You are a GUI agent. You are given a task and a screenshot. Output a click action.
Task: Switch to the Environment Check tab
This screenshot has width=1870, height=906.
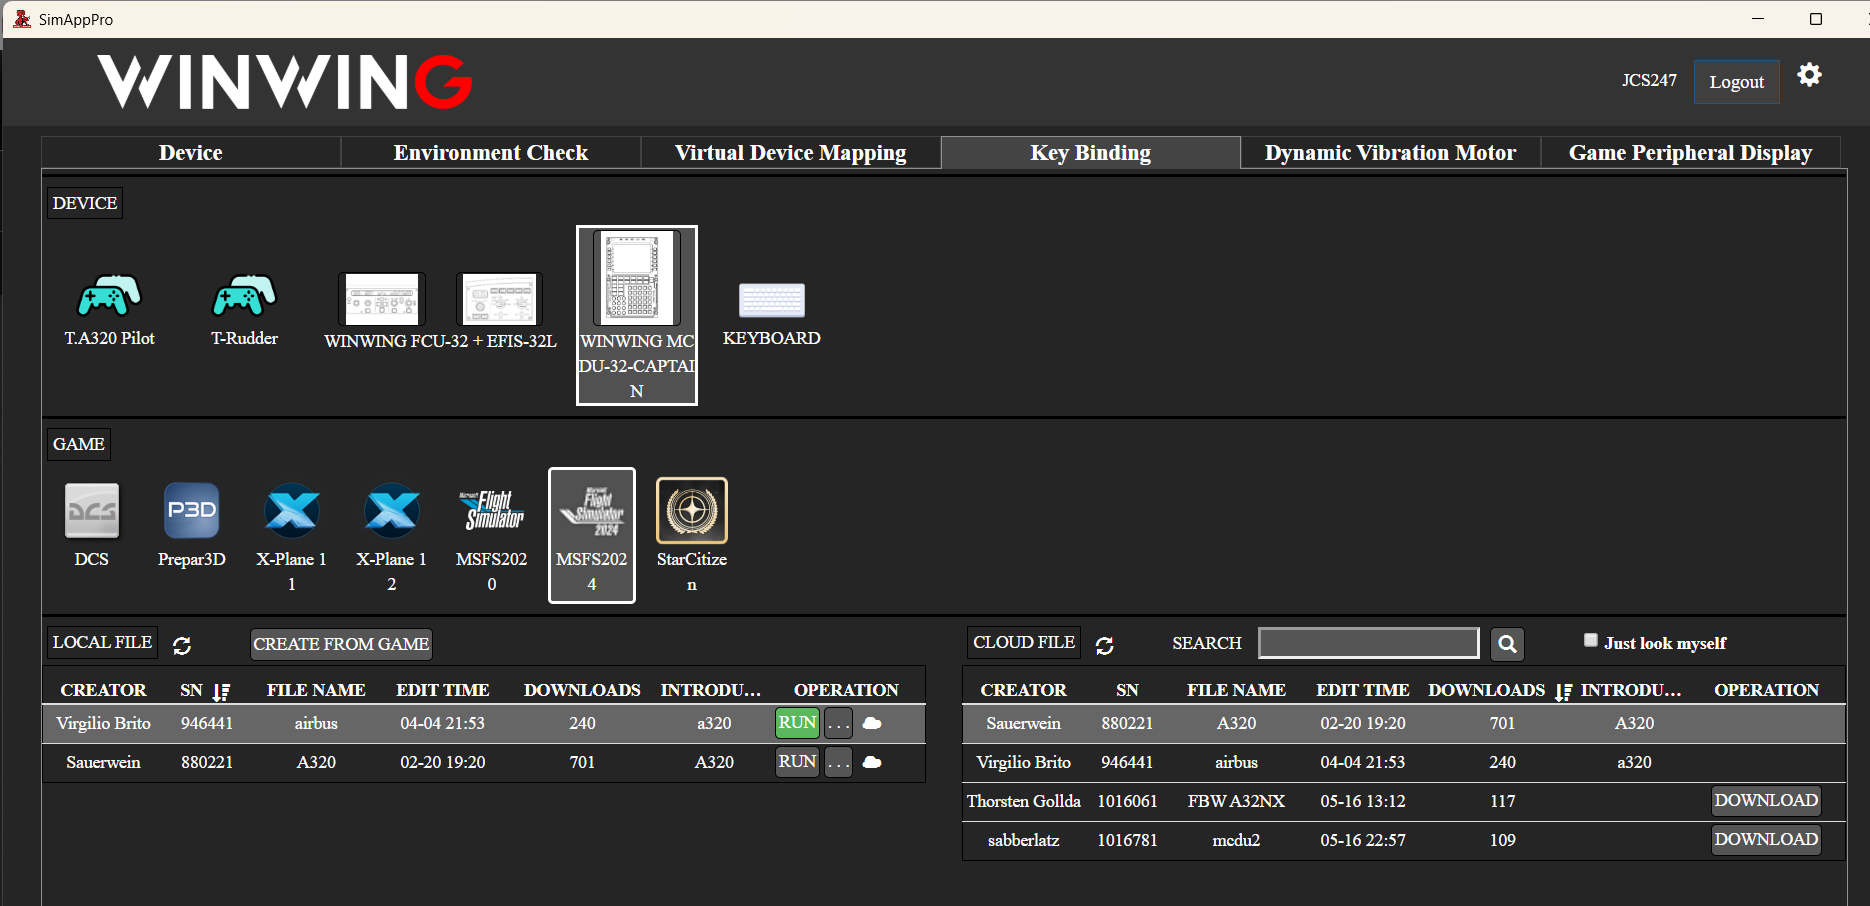point(491,152)
